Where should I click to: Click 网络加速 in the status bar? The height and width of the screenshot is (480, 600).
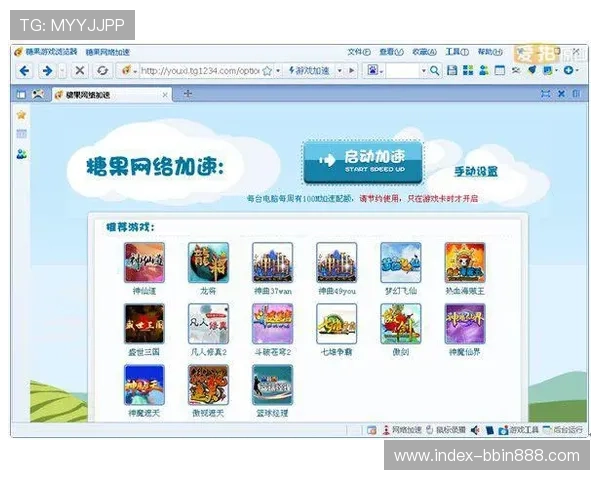(403, 430)
